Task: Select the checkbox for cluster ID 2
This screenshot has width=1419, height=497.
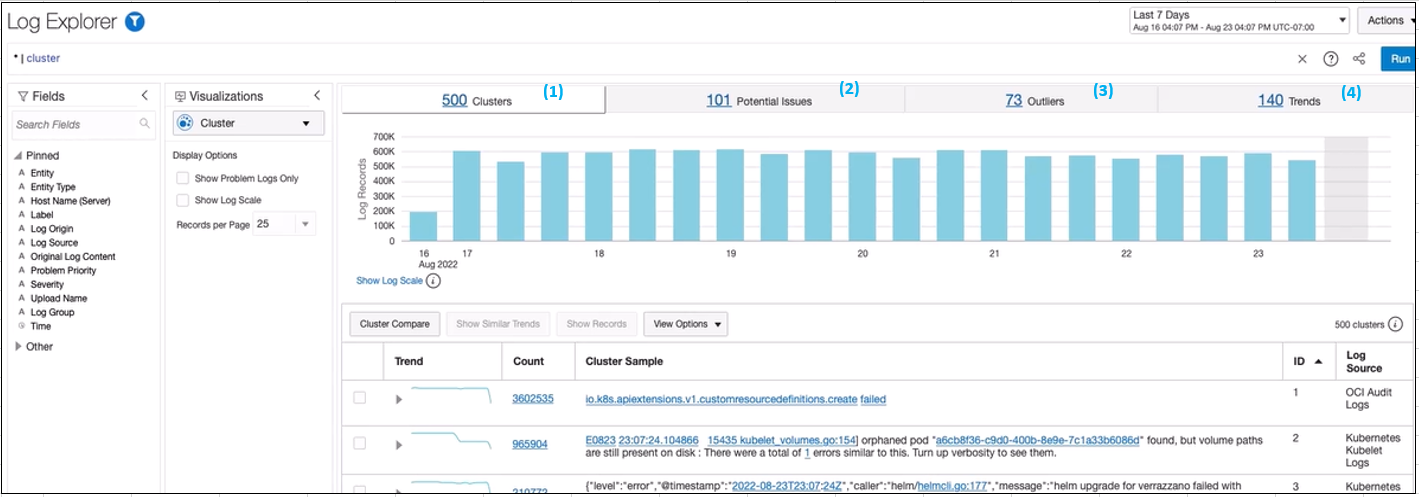Action: pyautogui.click(x=360, y=442)
